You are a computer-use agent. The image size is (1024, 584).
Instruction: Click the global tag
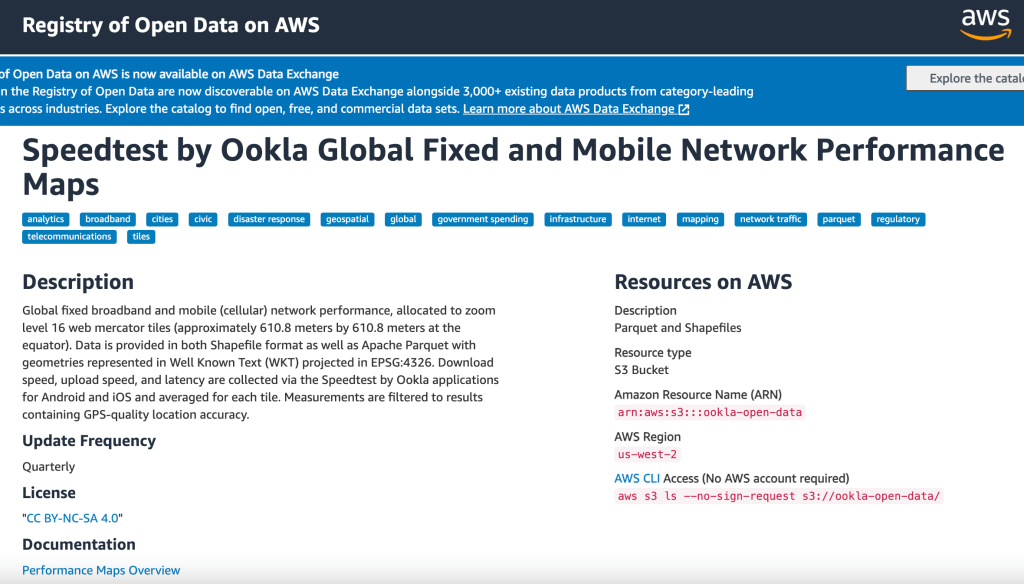404,219
